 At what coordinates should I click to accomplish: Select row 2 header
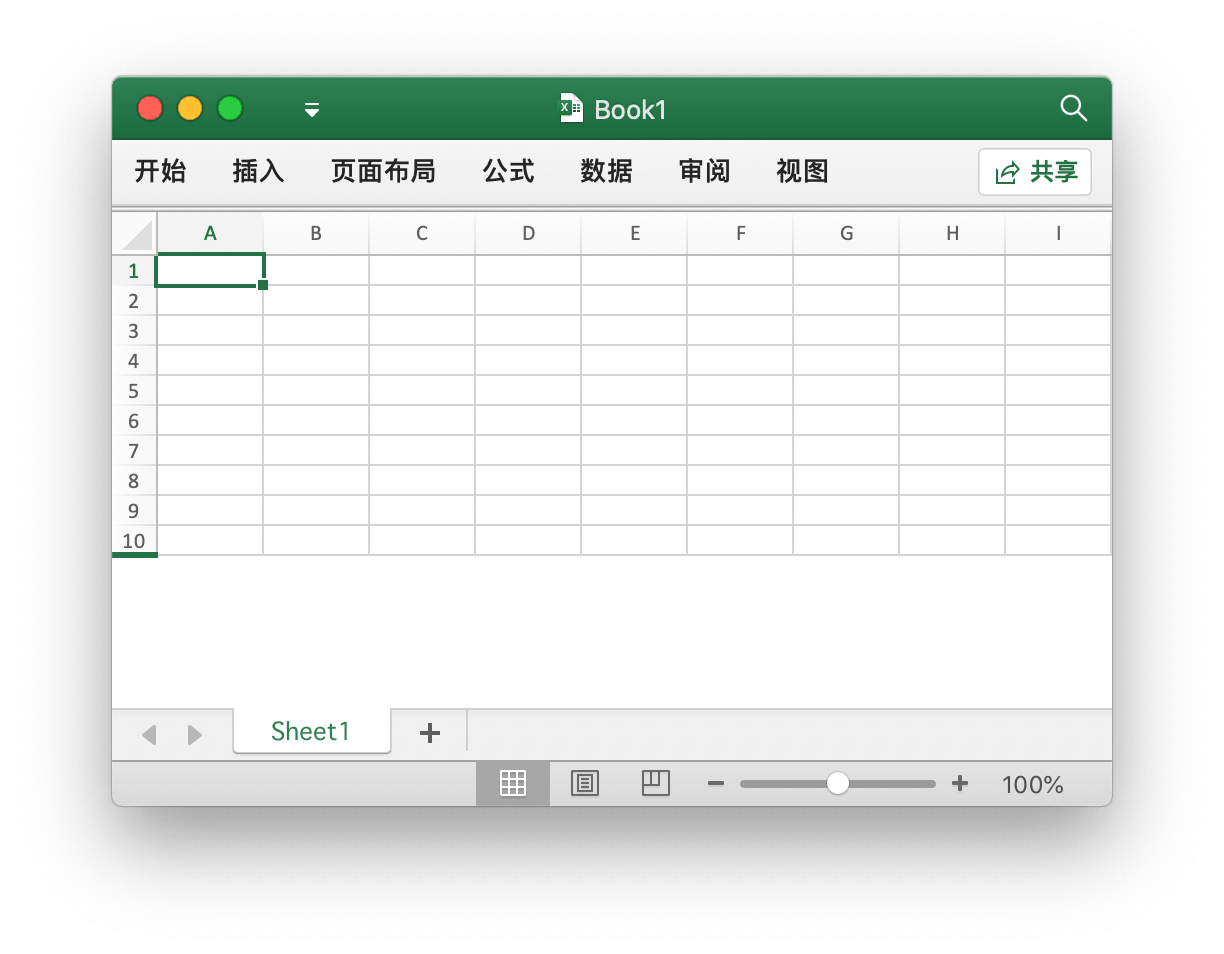coord(134,300)
